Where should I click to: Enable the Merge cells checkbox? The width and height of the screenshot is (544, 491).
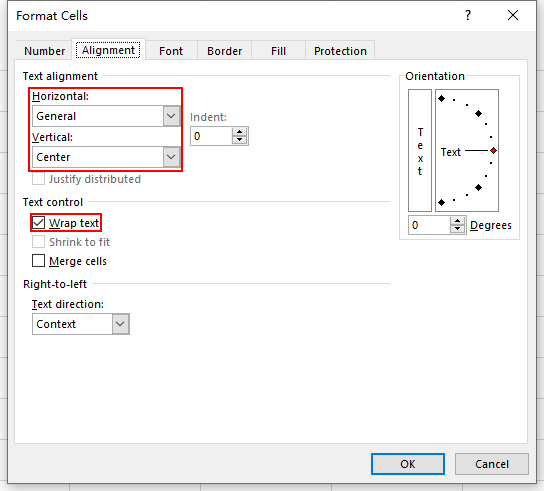(x=39, y=261)
